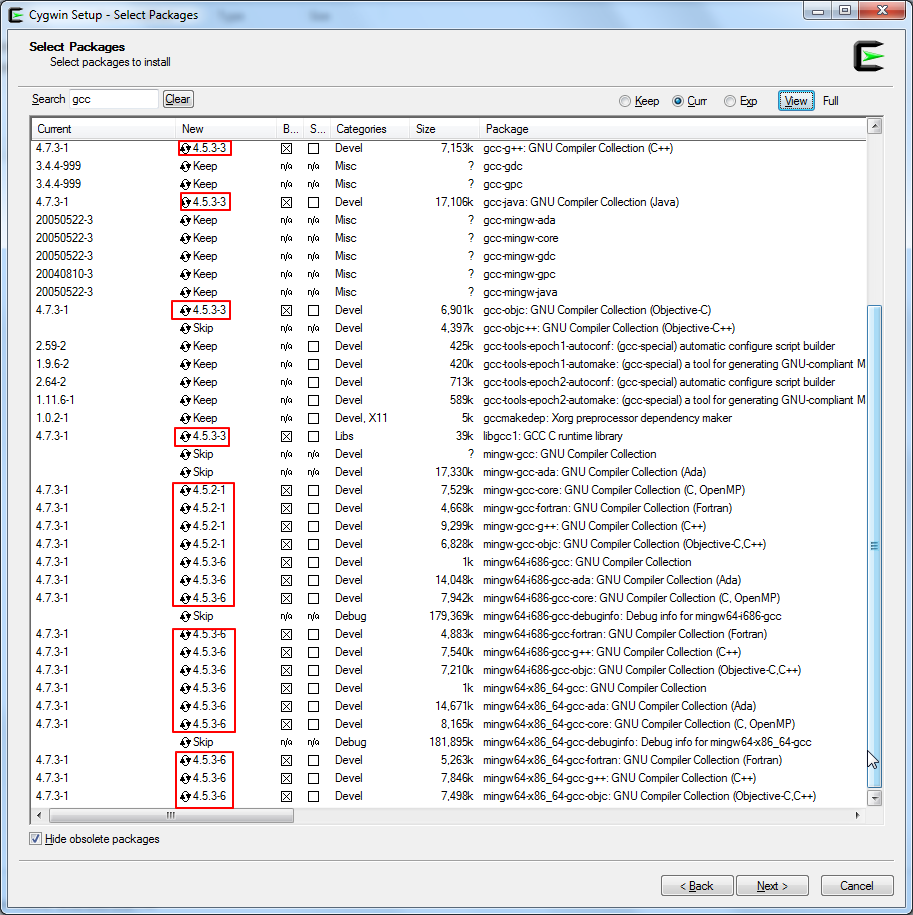The height and width of the screenshot is (915, 913).
Task: Select the gcc-mingw-java package name
Action: 520,292
